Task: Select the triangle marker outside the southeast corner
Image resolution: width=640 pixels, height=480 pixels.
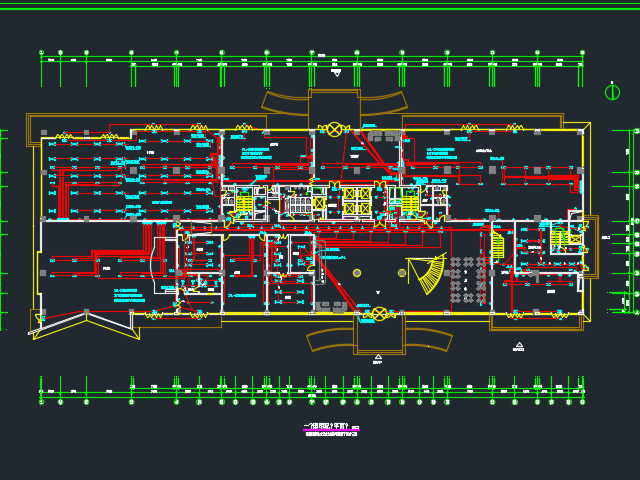Action: click(519, 345)
